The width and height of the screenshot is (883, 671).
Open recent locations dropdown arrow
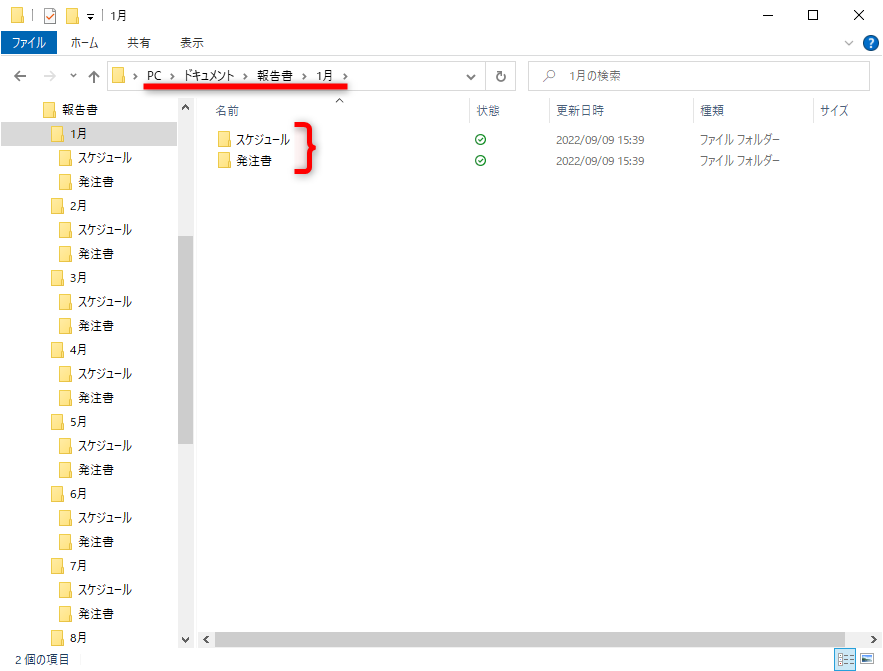(73, 76)
